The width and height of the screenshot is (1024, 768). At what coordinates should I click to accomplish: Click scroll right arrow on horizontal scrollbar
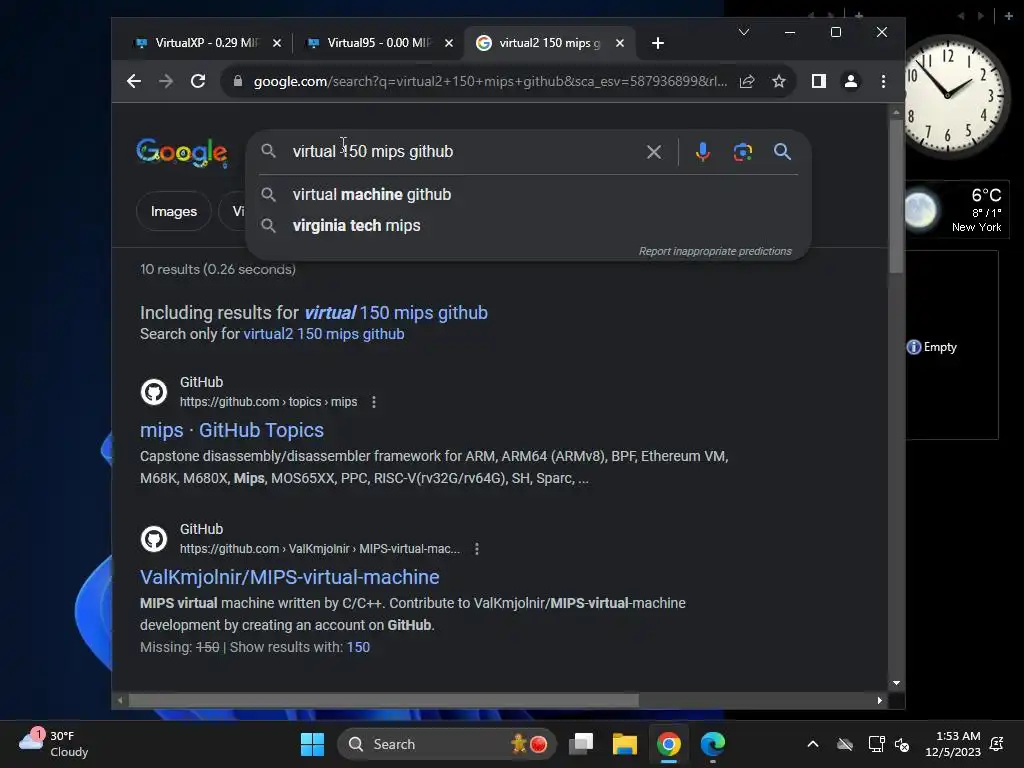point(880,701)
